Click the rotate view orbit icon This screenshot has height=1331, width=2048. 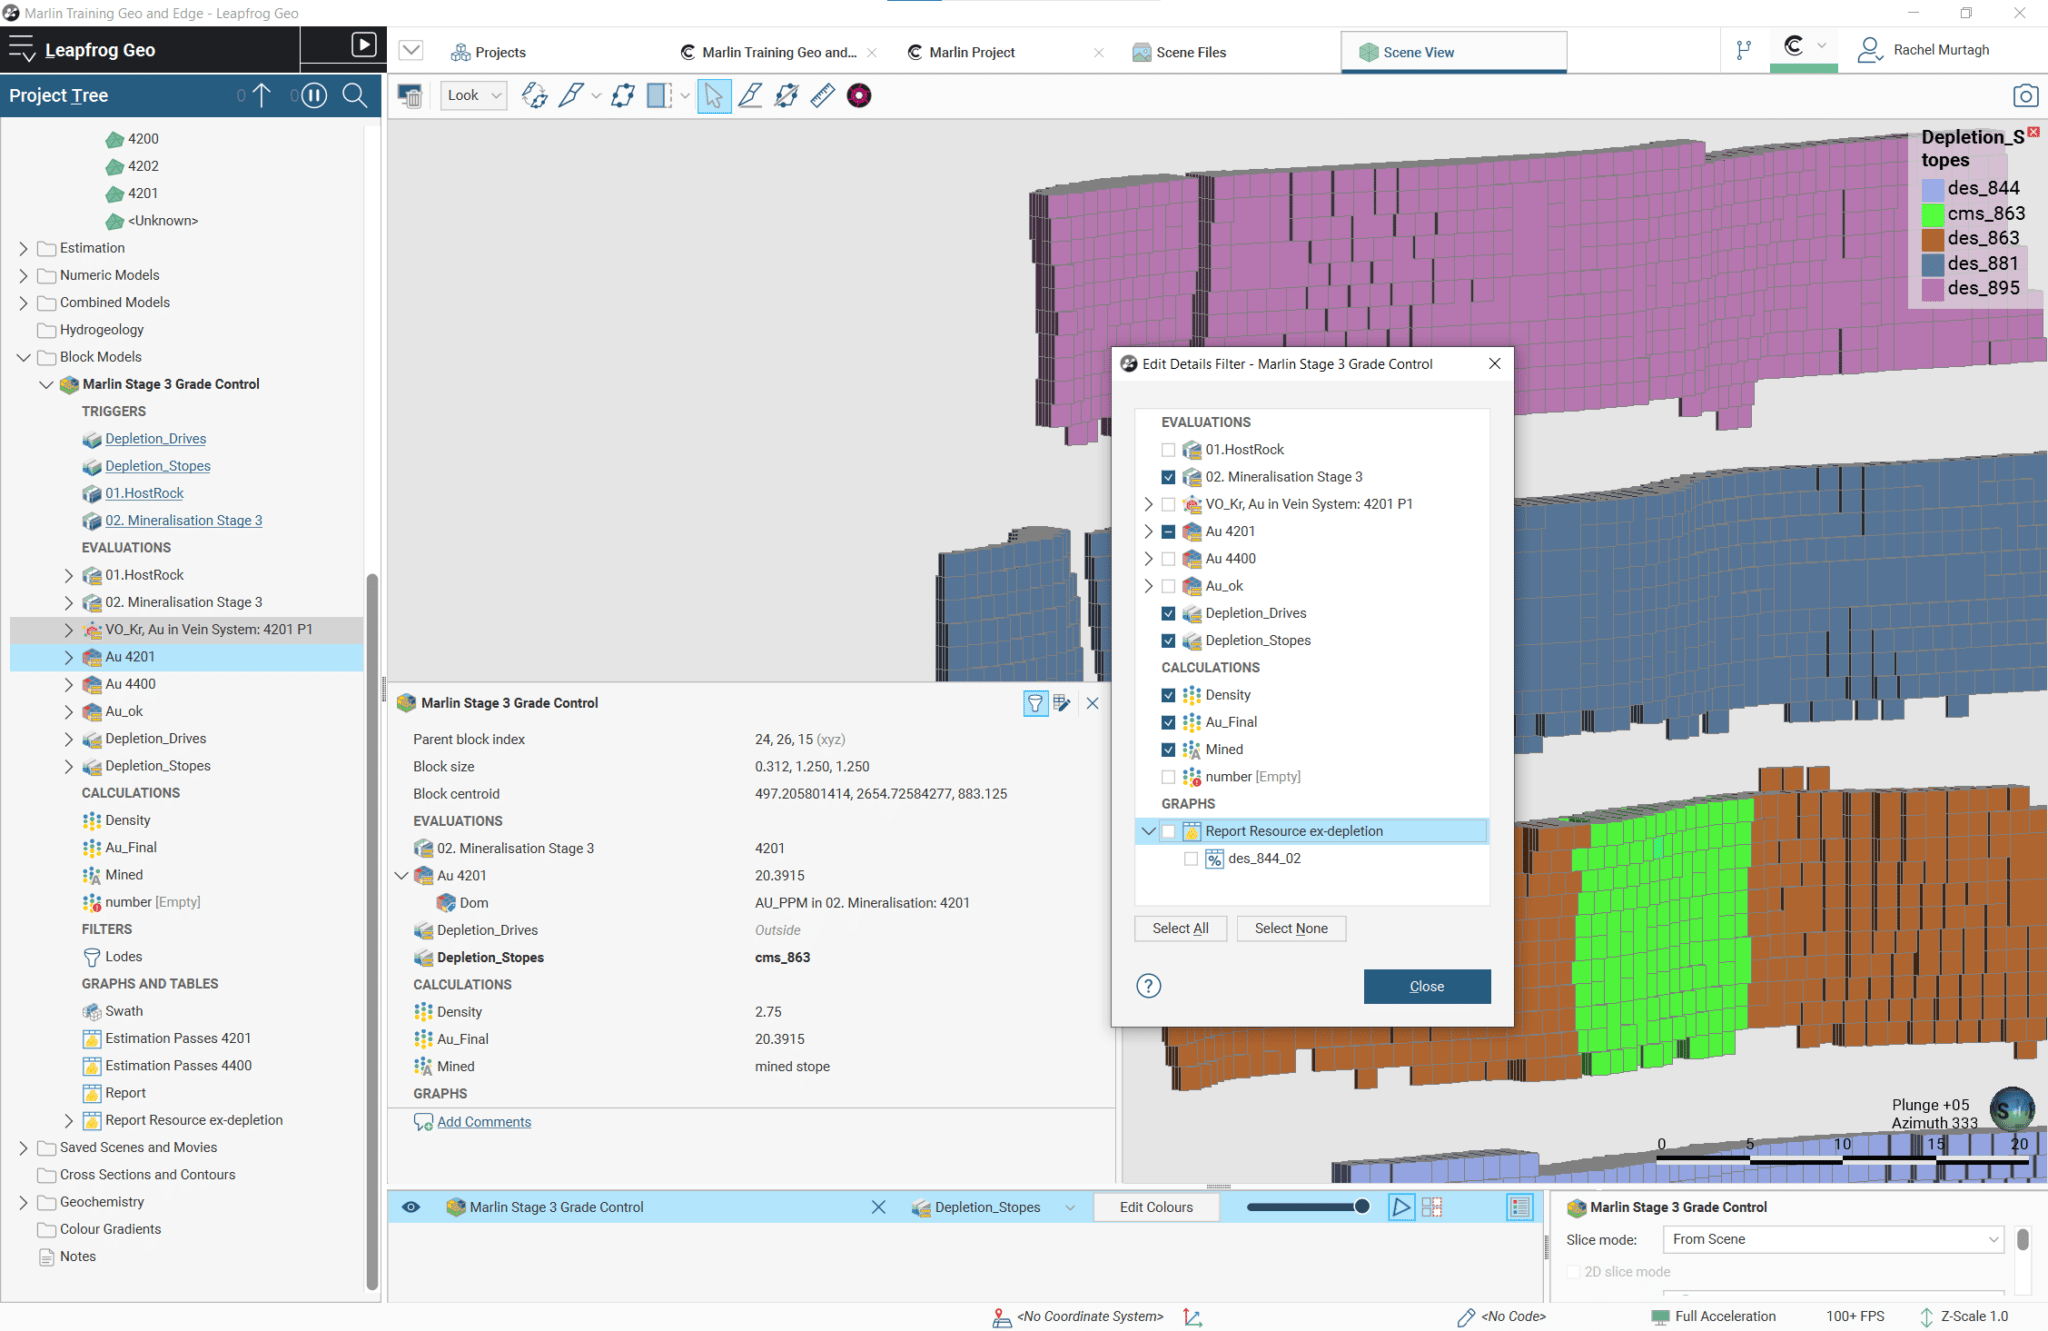click(x=534, y=96)
